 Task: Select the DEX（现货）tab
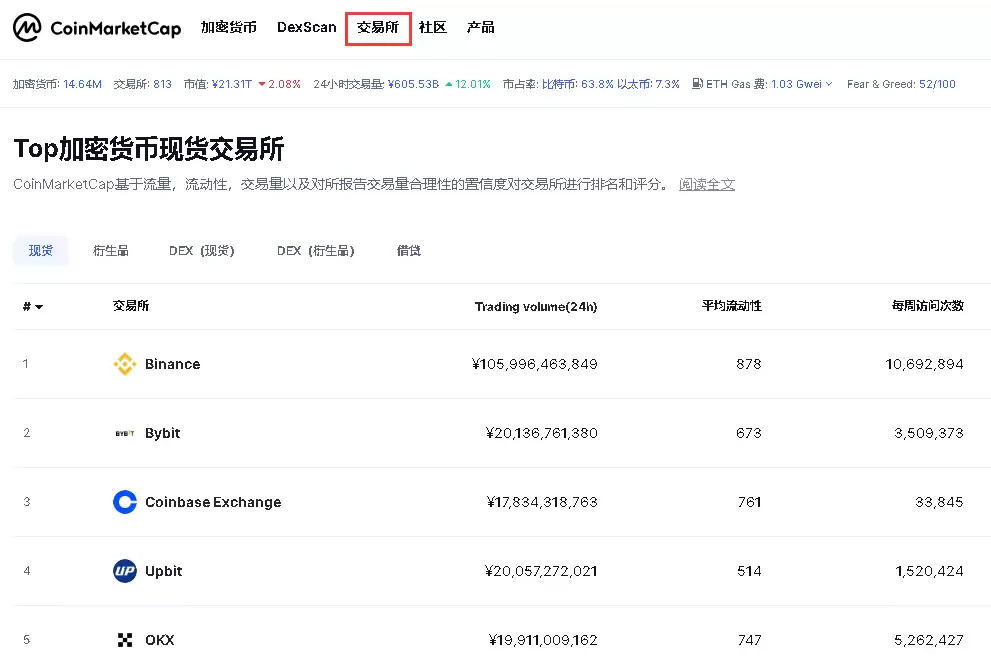pos(202,250)
